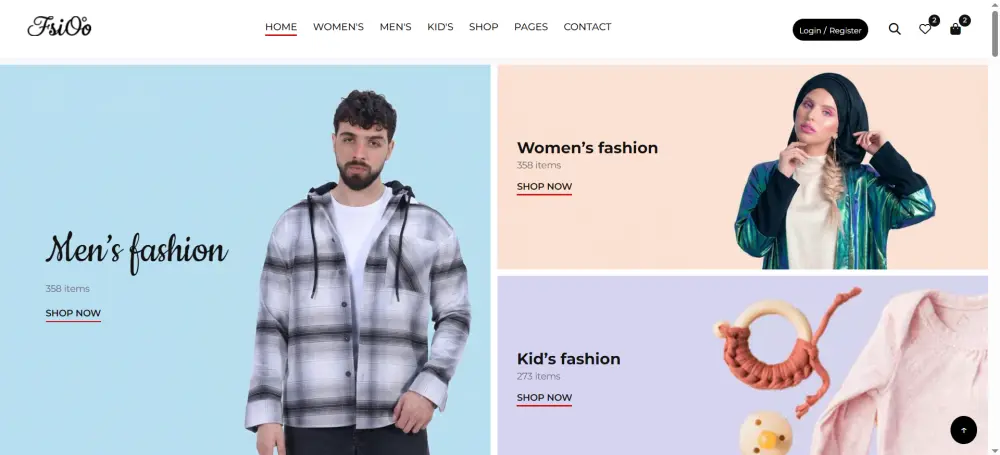Open the Men's menu item
This screenshot has width=1000, height=455.
point(395,27)
